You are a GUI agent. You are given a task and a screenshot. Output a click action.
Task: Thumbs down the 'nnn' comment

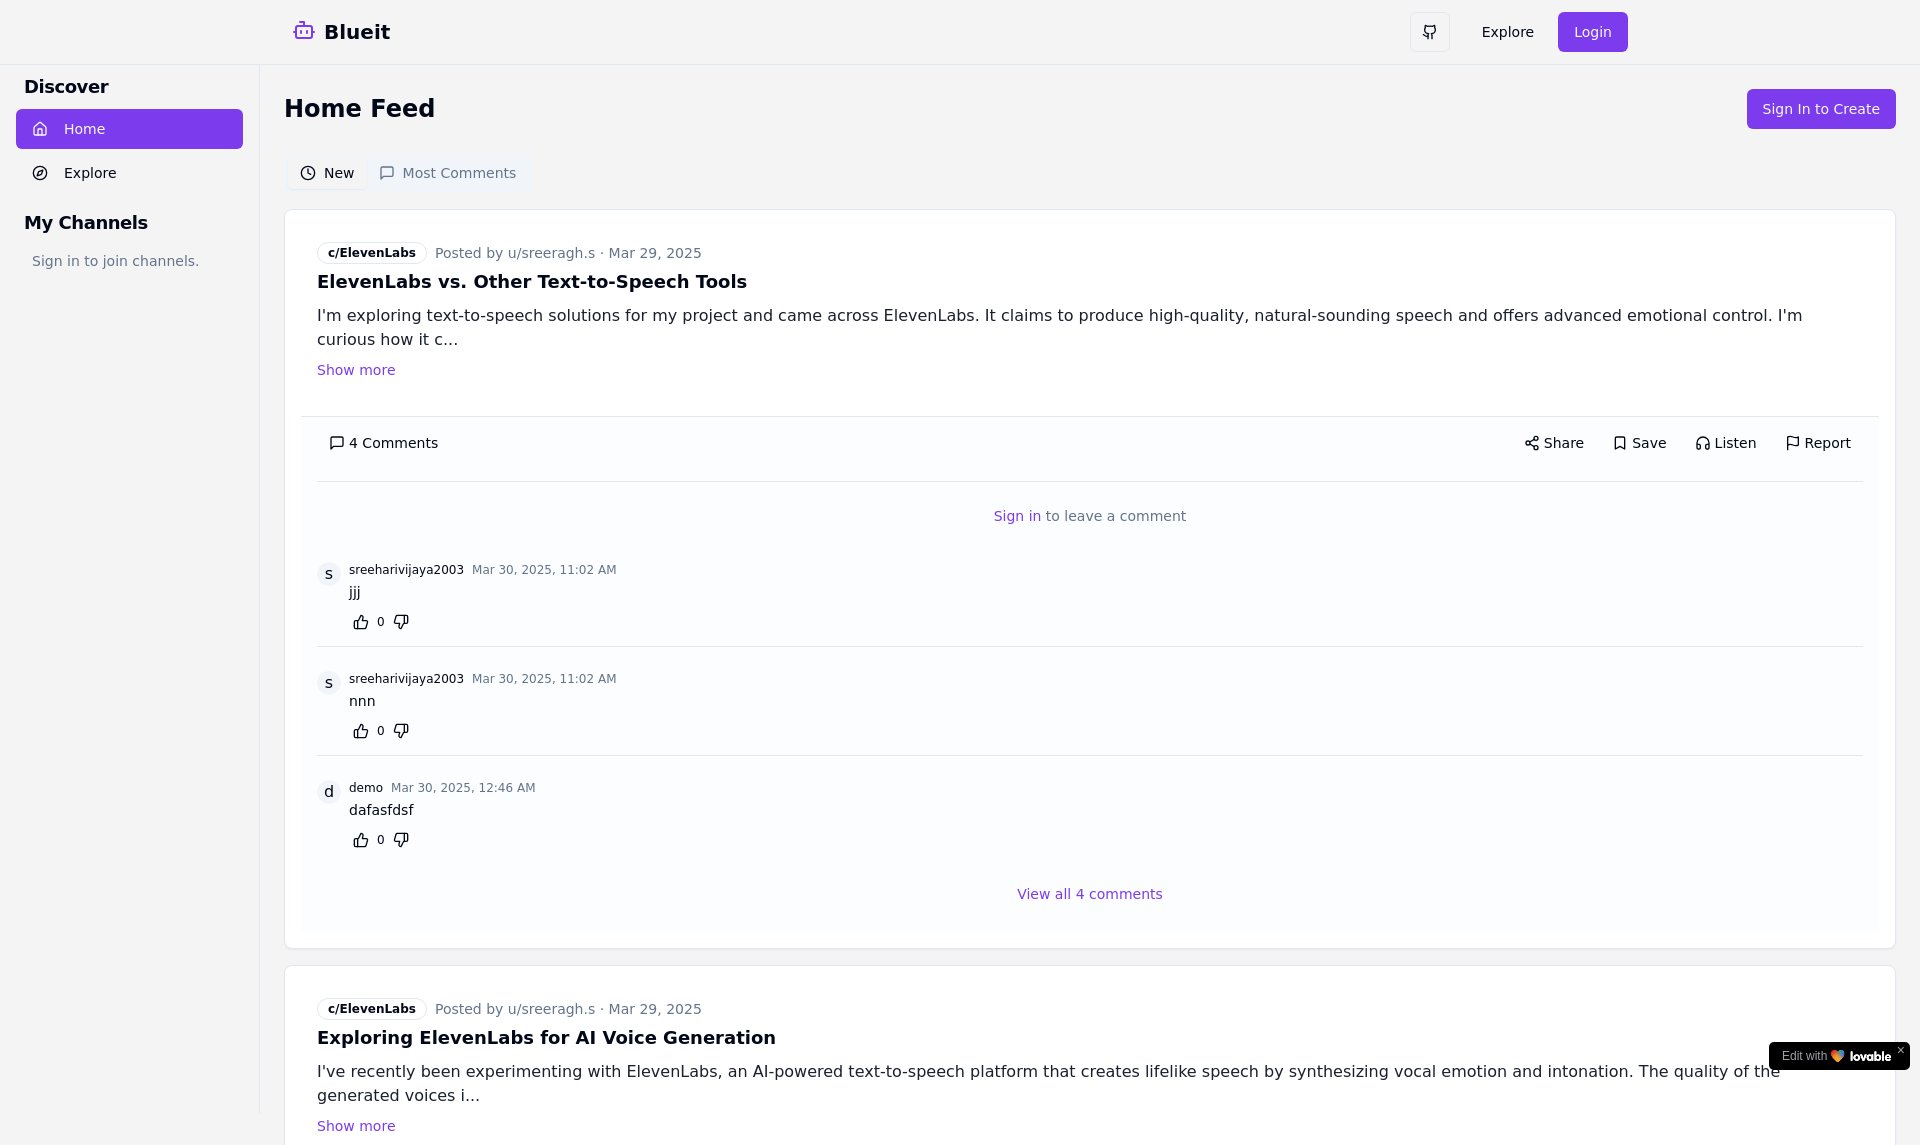click(401, 731)
